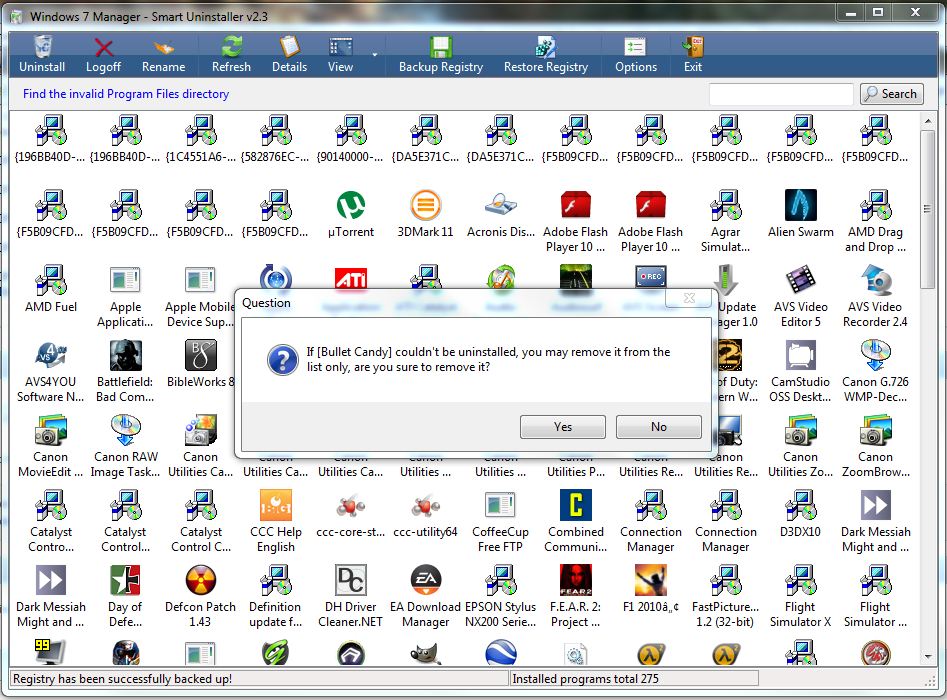Click Backup Registry in the toolbar
947x700 pixels.
(x=441, y=54)
